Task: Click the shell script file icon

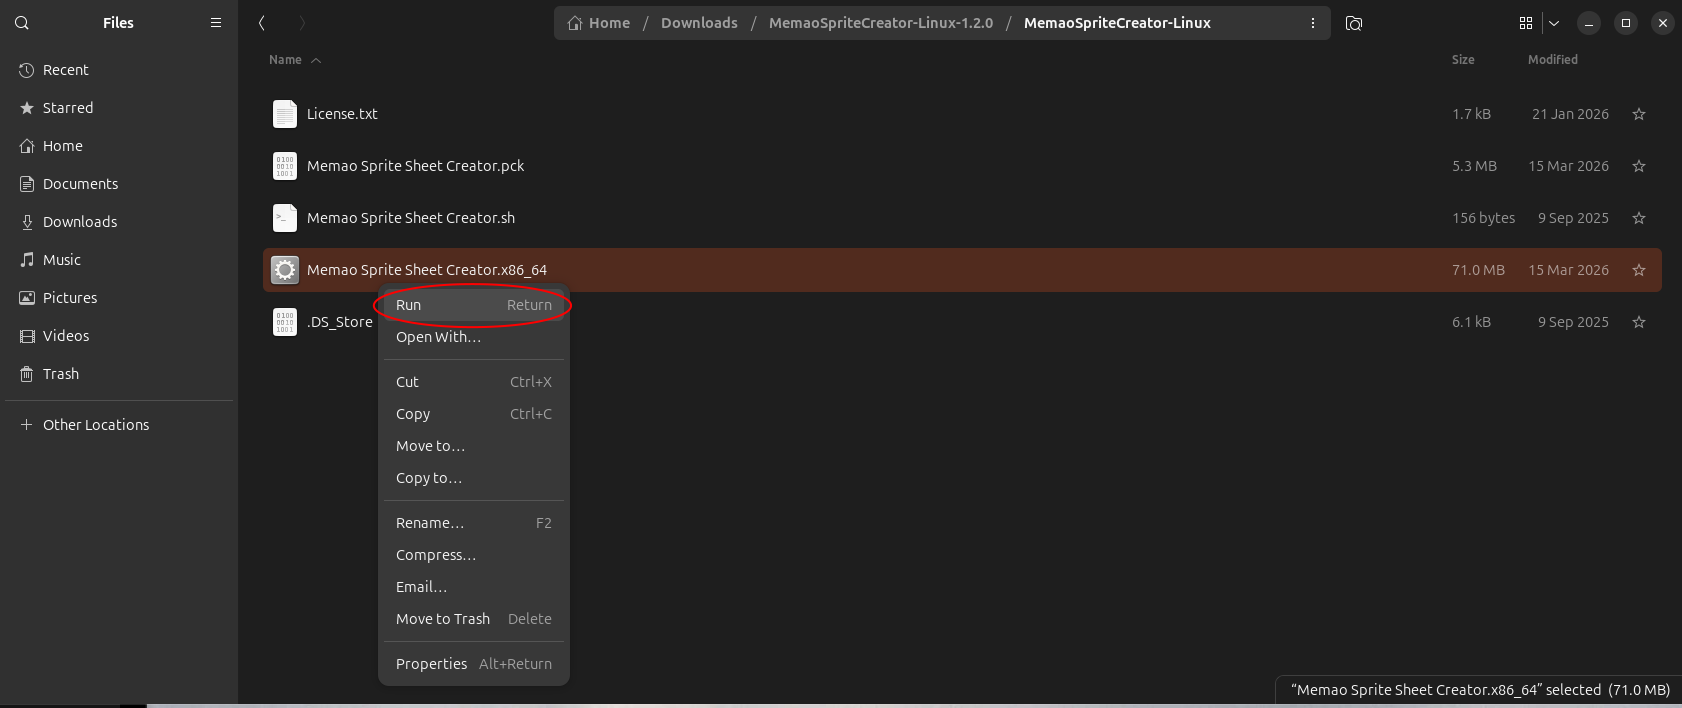Action: [285, 218]
